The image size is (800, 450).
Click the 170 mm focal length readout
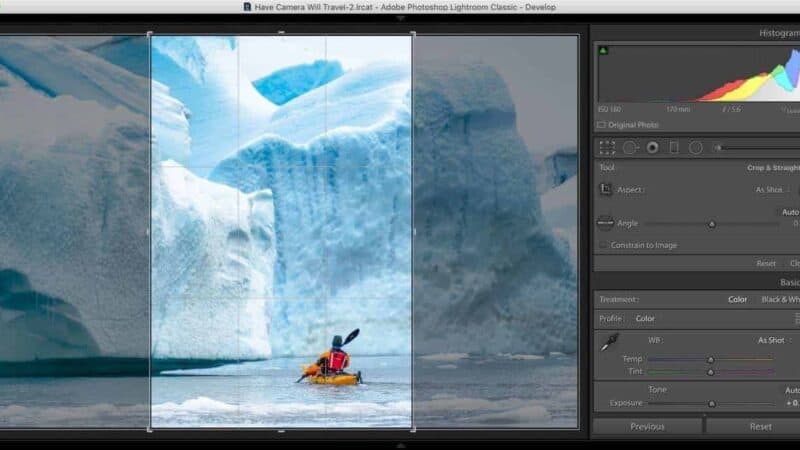(x=678, y=109)
